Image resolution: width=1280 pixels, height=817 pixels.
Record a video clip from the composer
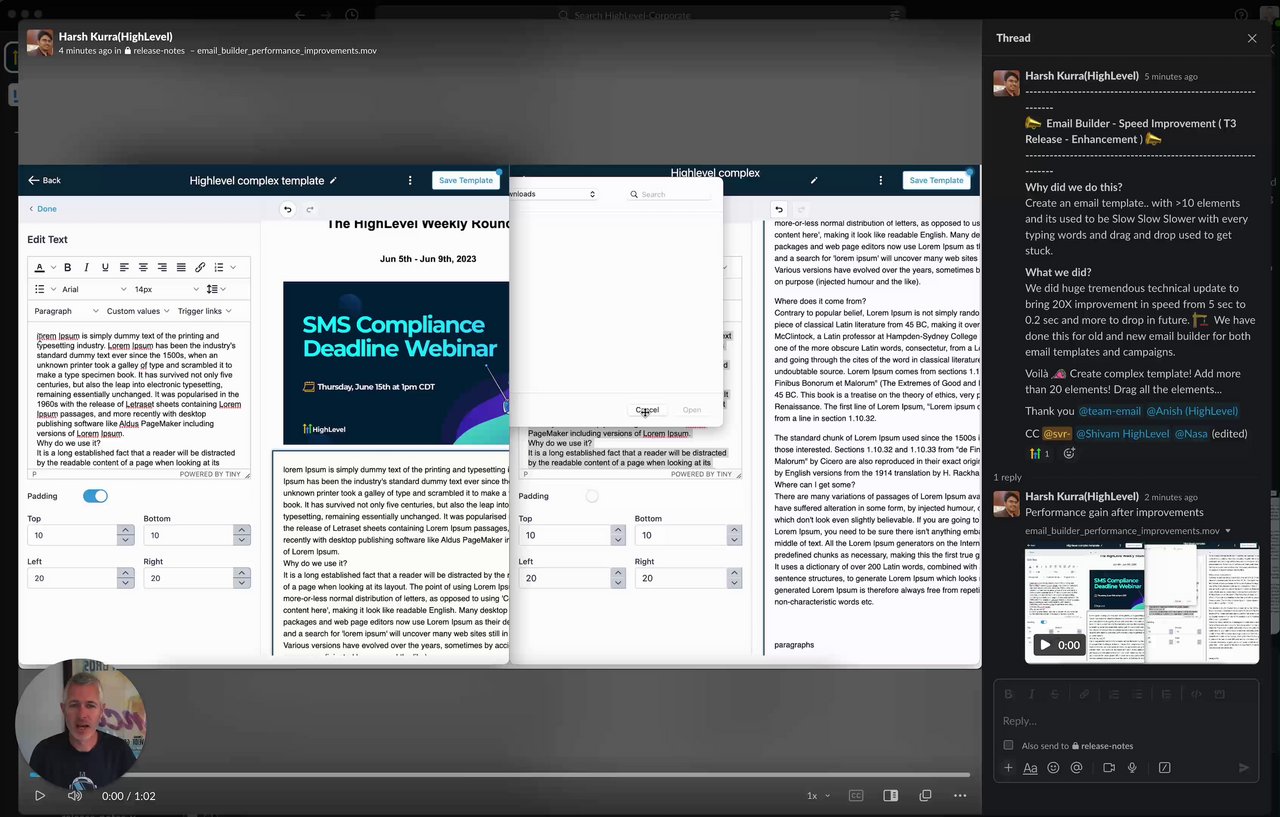pos(1109,768)
